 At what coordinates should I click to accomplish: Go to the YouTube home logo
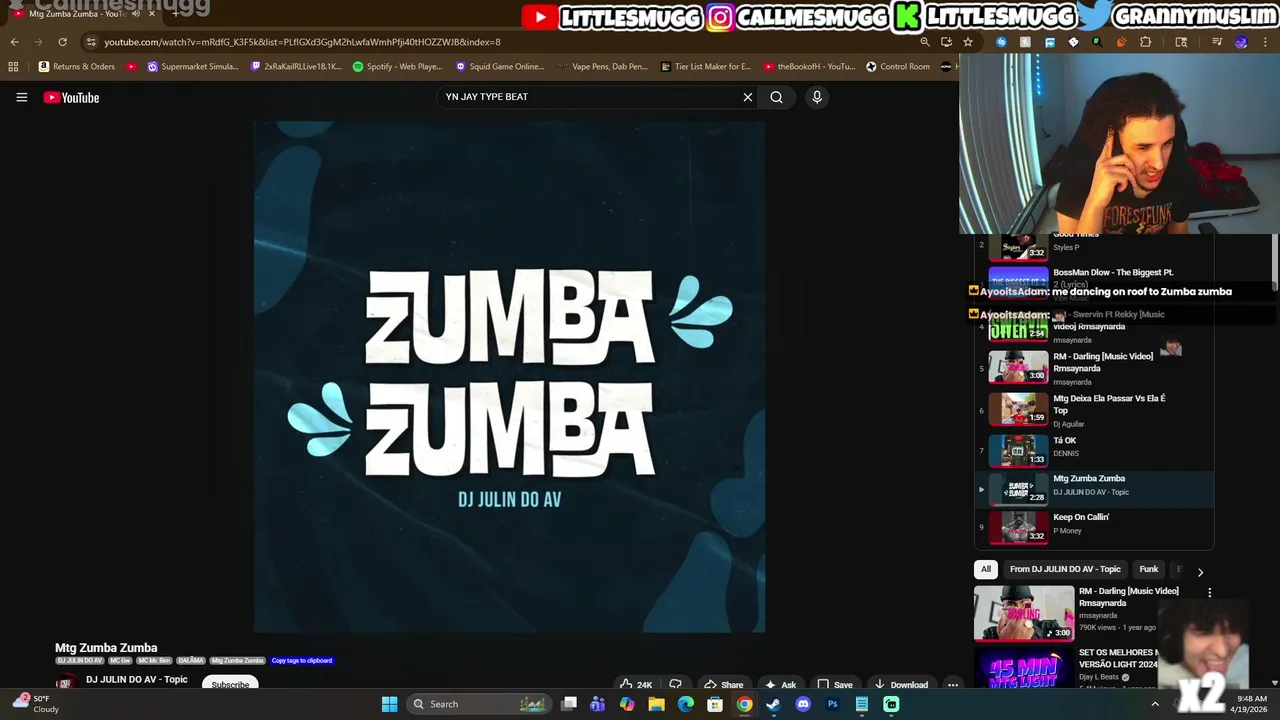click(x=71, y=97)
